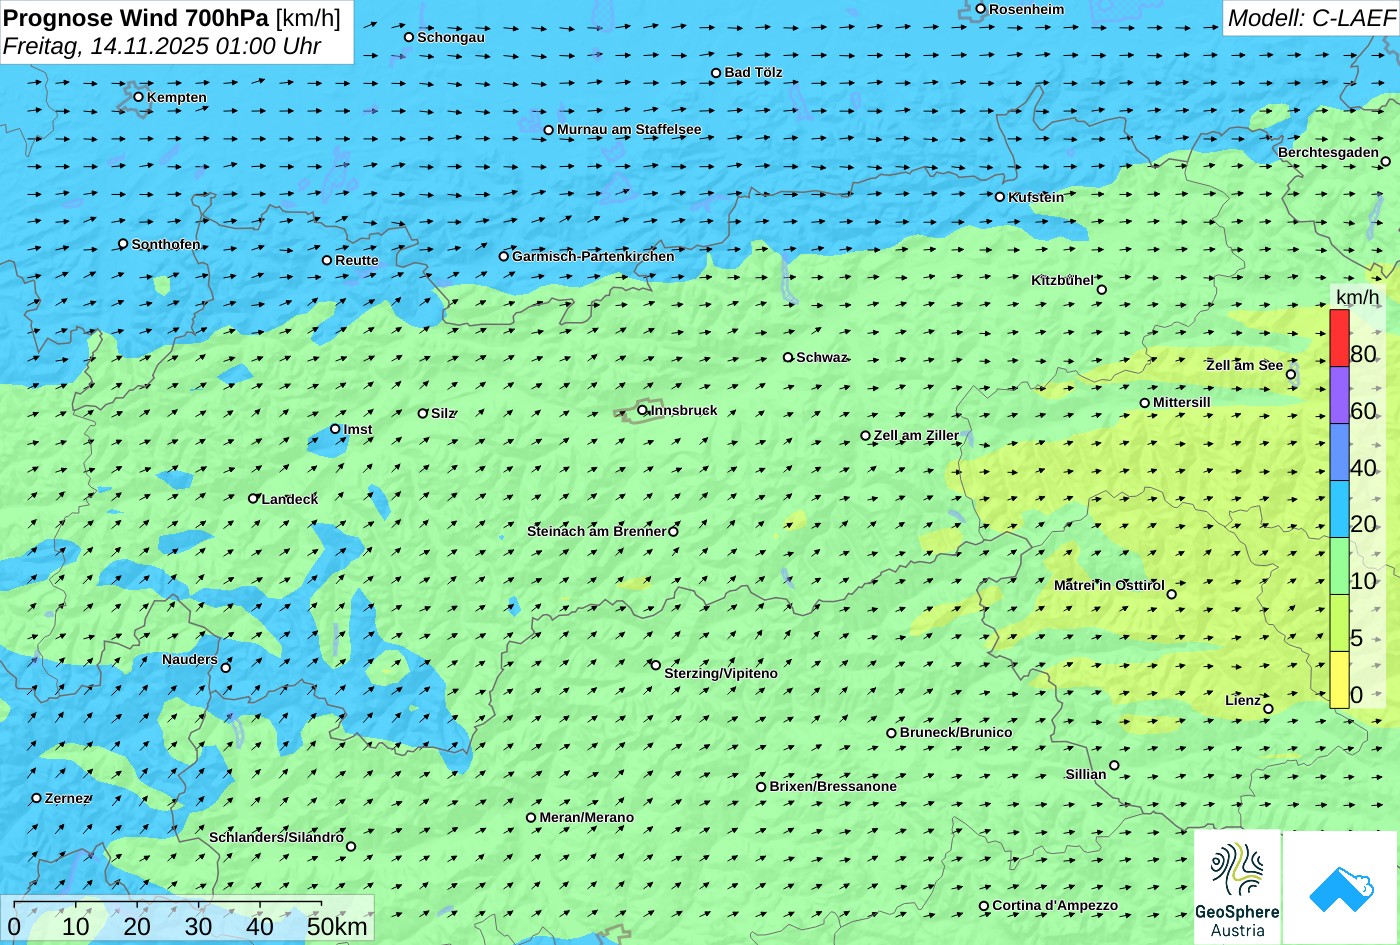The height and width of the screenshot is (945, 1400).
Task: Click the Imst location dot
Action: point(335,429)
